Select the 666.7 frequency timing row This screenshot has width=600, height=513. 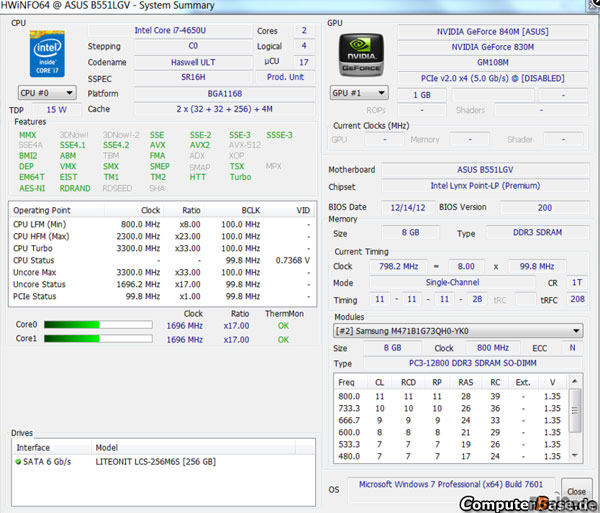pos(452,420)
